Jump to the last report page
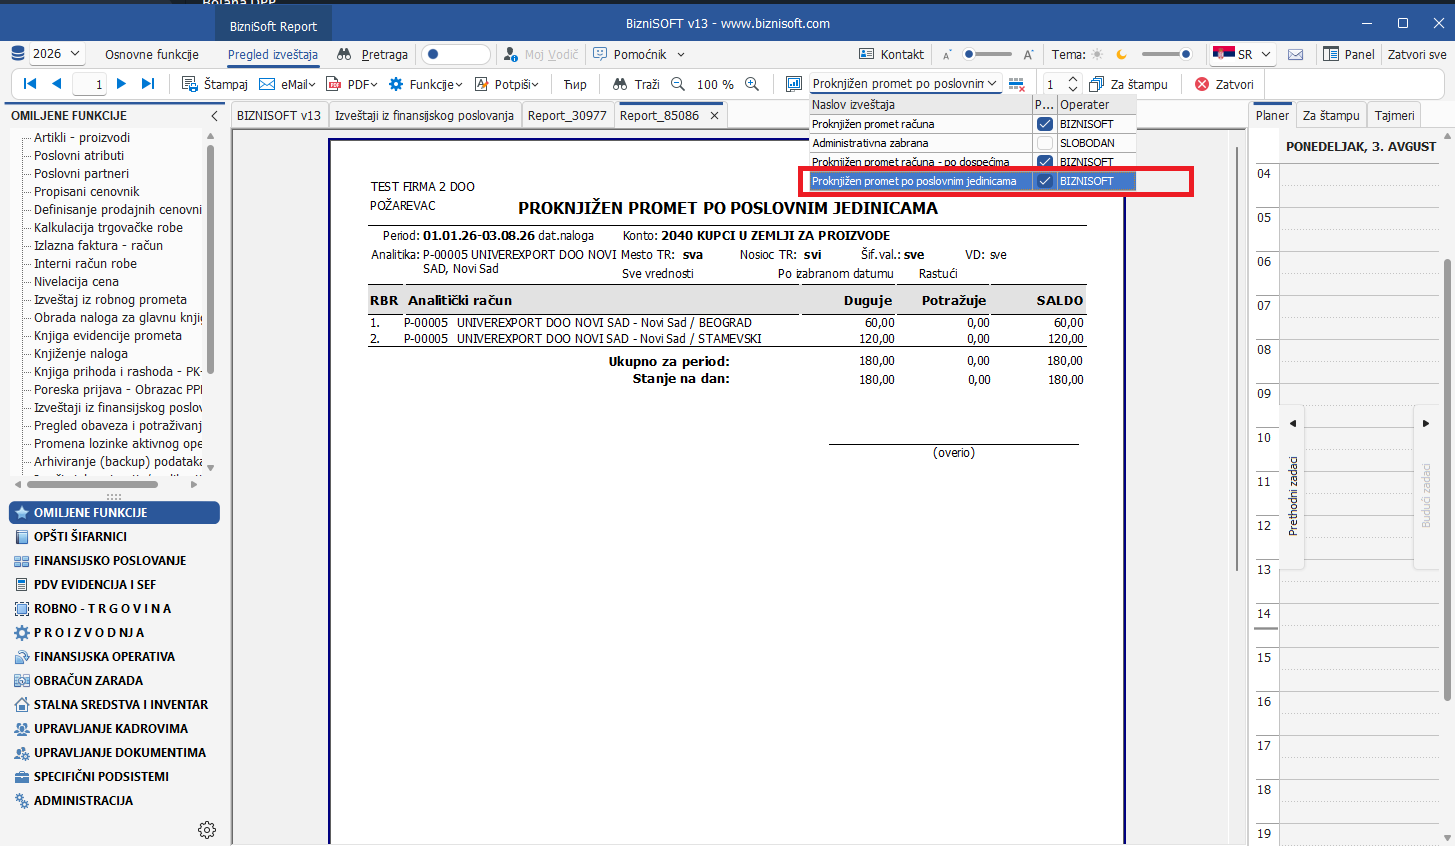The width and height of the screenshot is (1455, 846). pyautogui.click(x=148, y=84)
